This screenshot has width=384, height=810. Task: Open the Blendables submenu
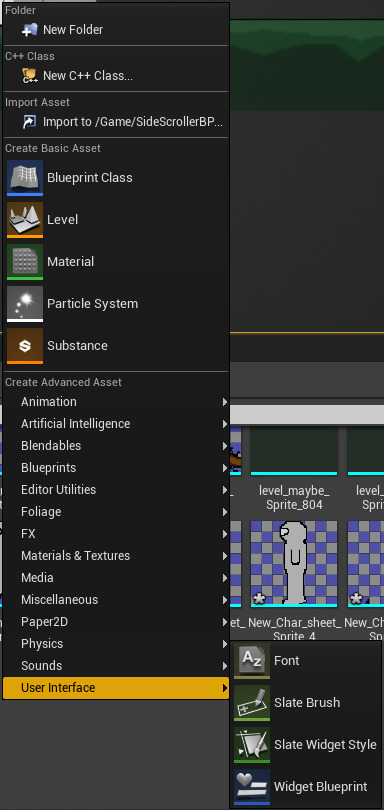click(x=116, y=446)
